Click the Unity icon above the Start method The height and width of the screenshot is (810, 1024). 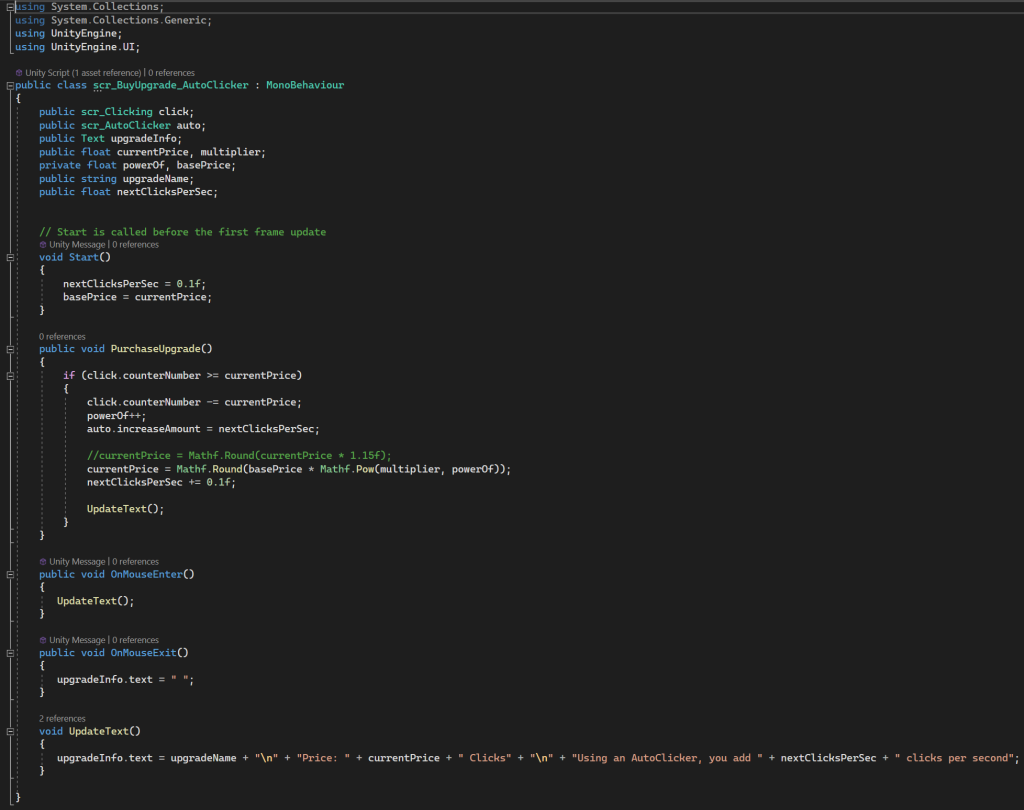pyautogui.click(x=43, y=244)
